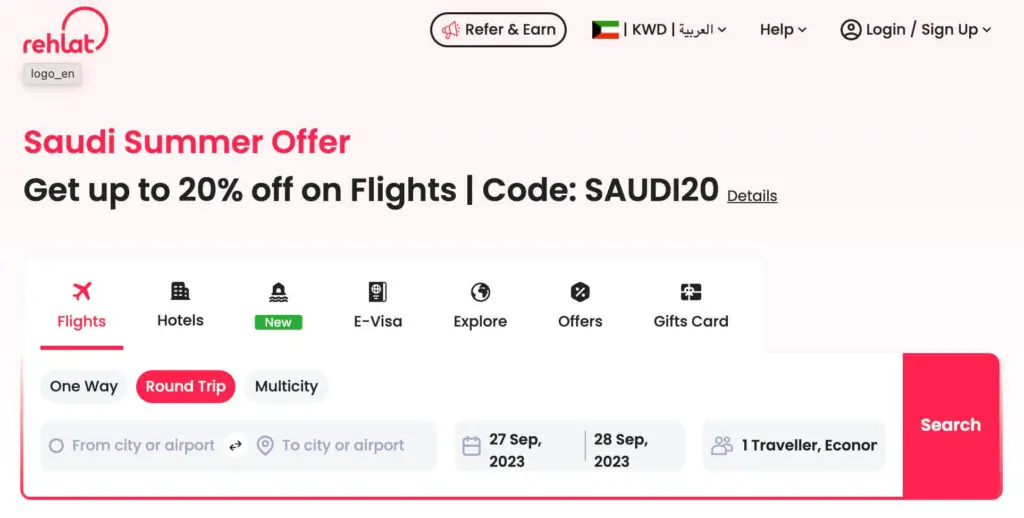Click the calendar icon in date field
This screenshot has height=518, width=1024.
click(x=471, y=446)
